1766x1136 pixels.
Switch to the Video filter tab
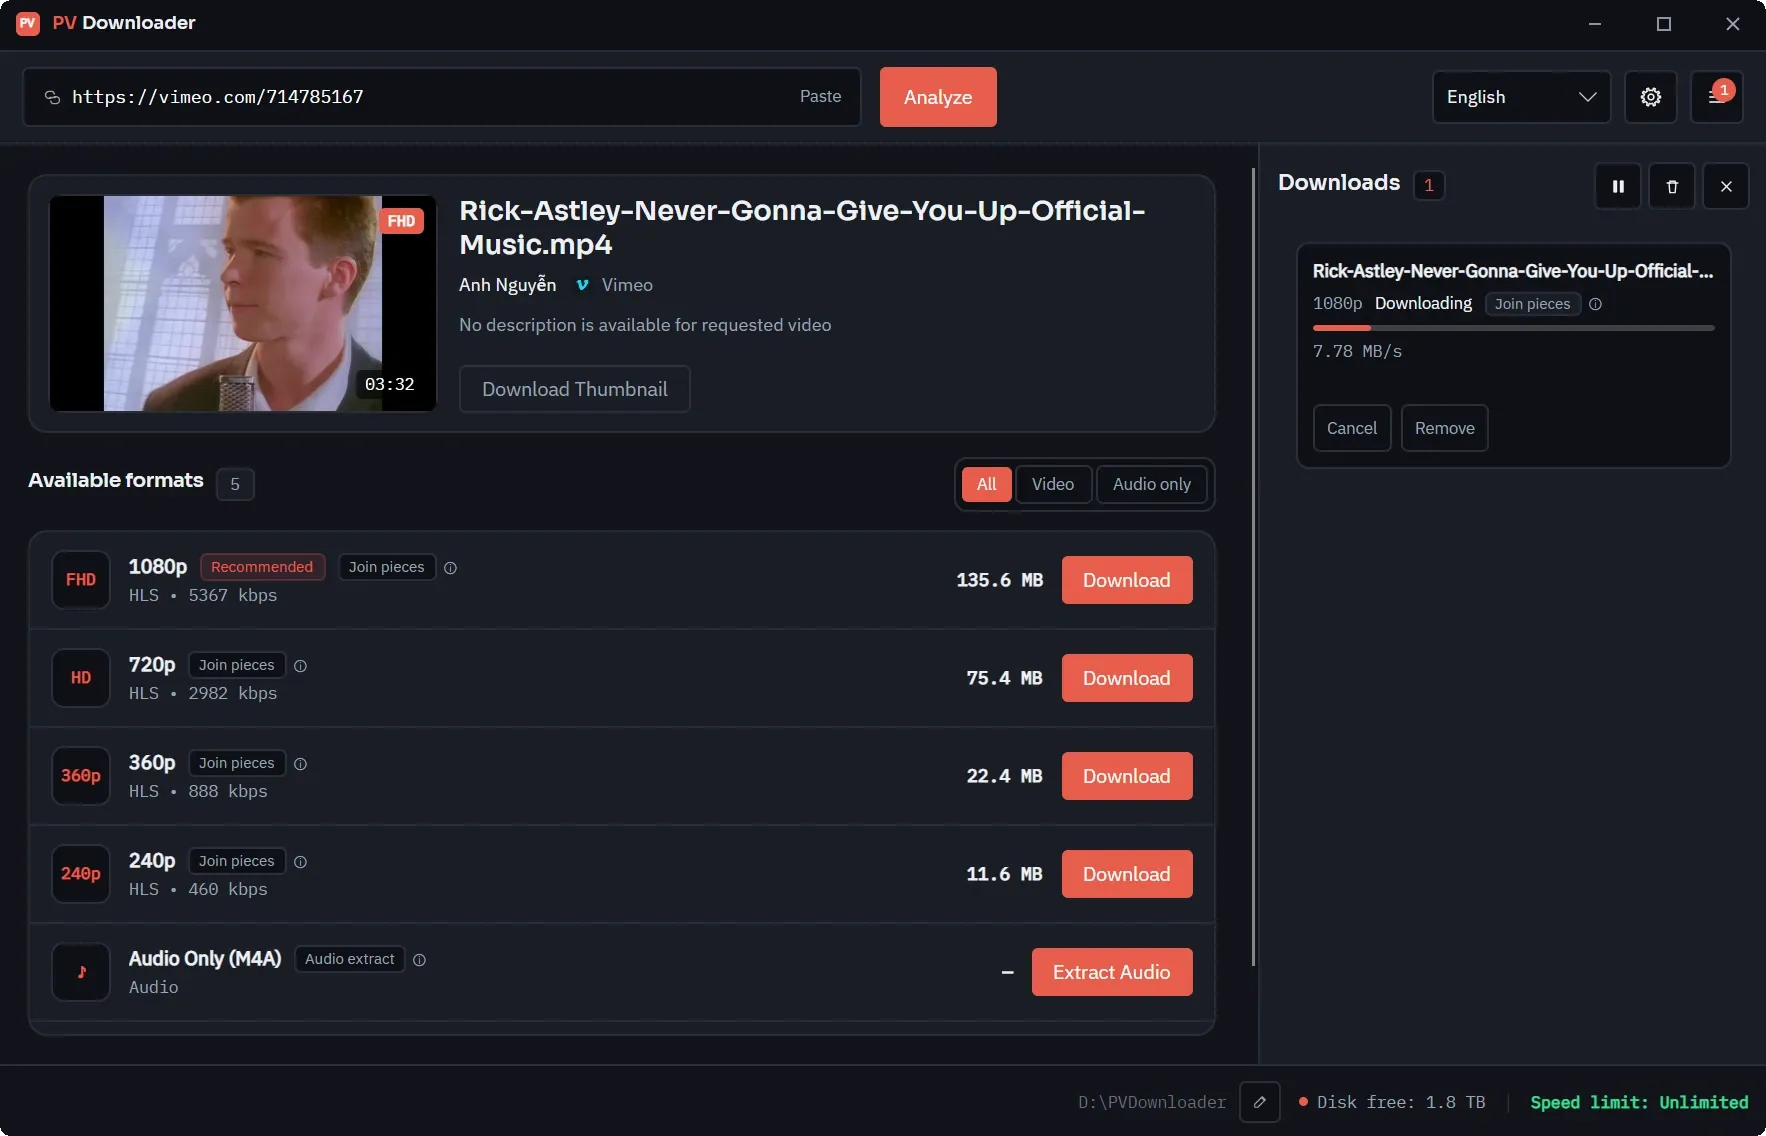(x=1053, y=484)
